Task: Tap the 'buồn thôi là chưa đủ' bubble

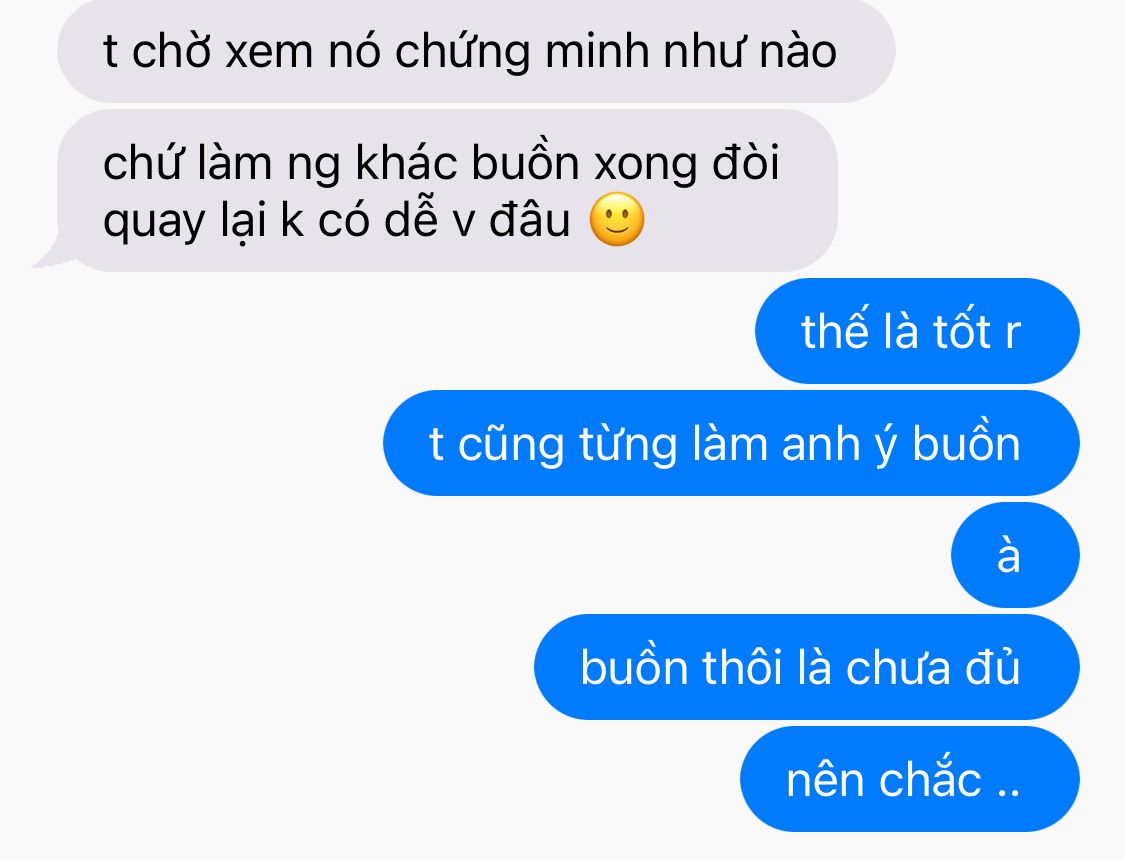Action: 806,667
